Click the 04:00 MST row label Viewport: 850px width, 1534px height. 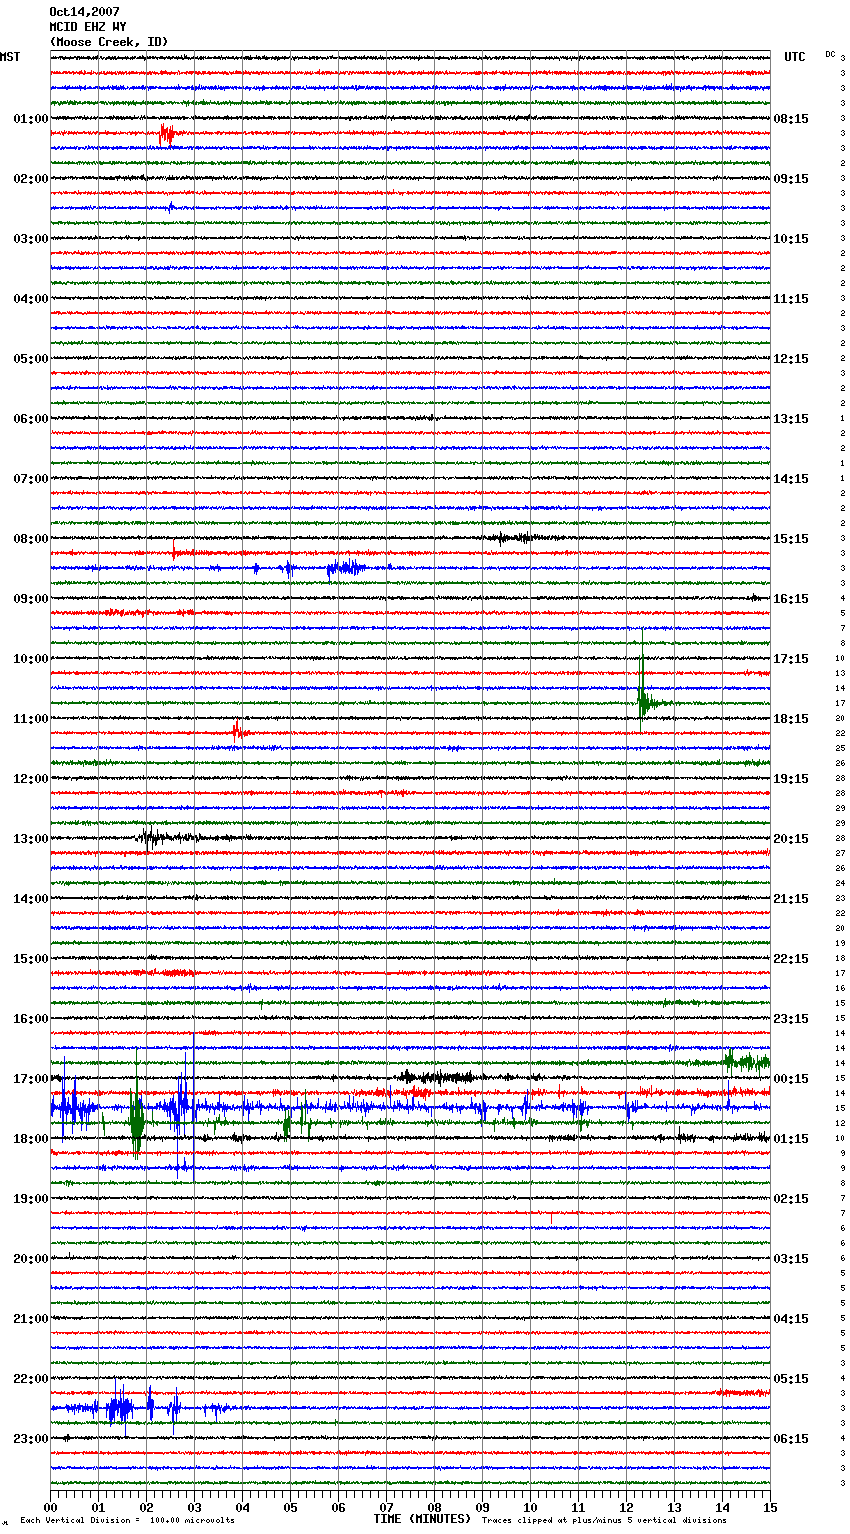(31, 299)
